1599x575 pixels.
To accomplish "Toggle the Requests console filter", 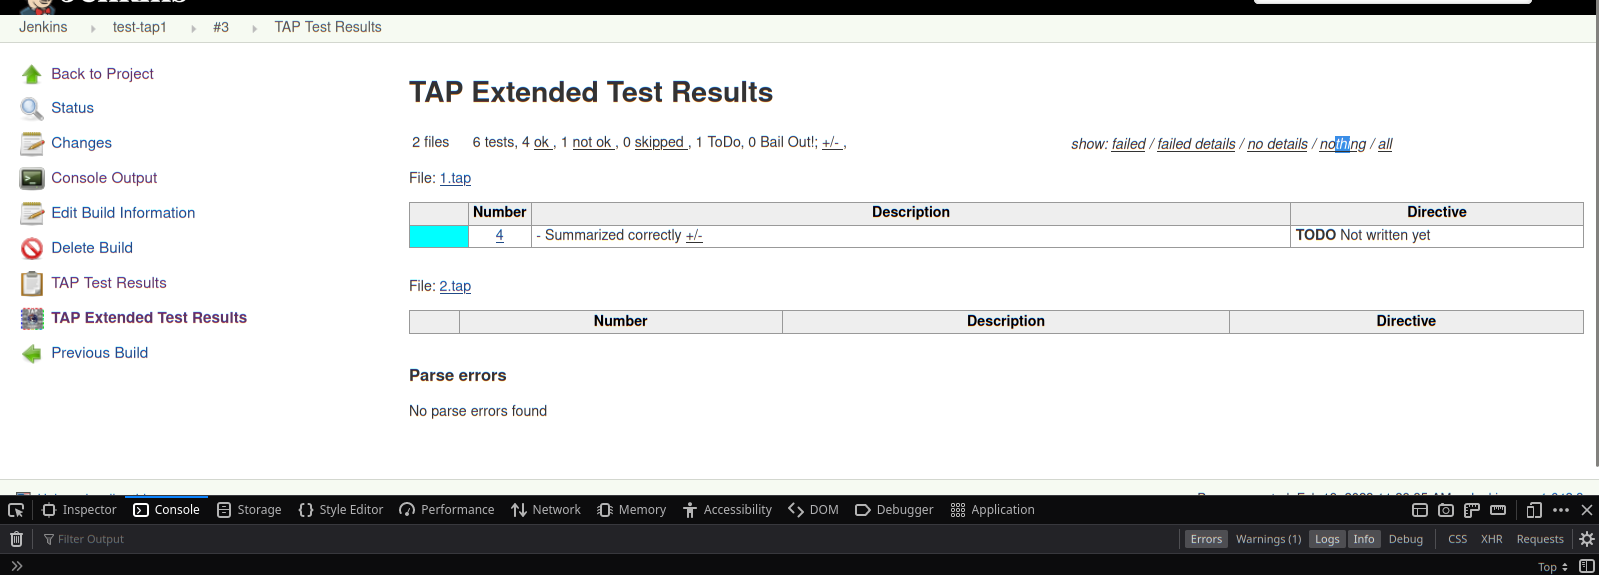I will 1540,539.
